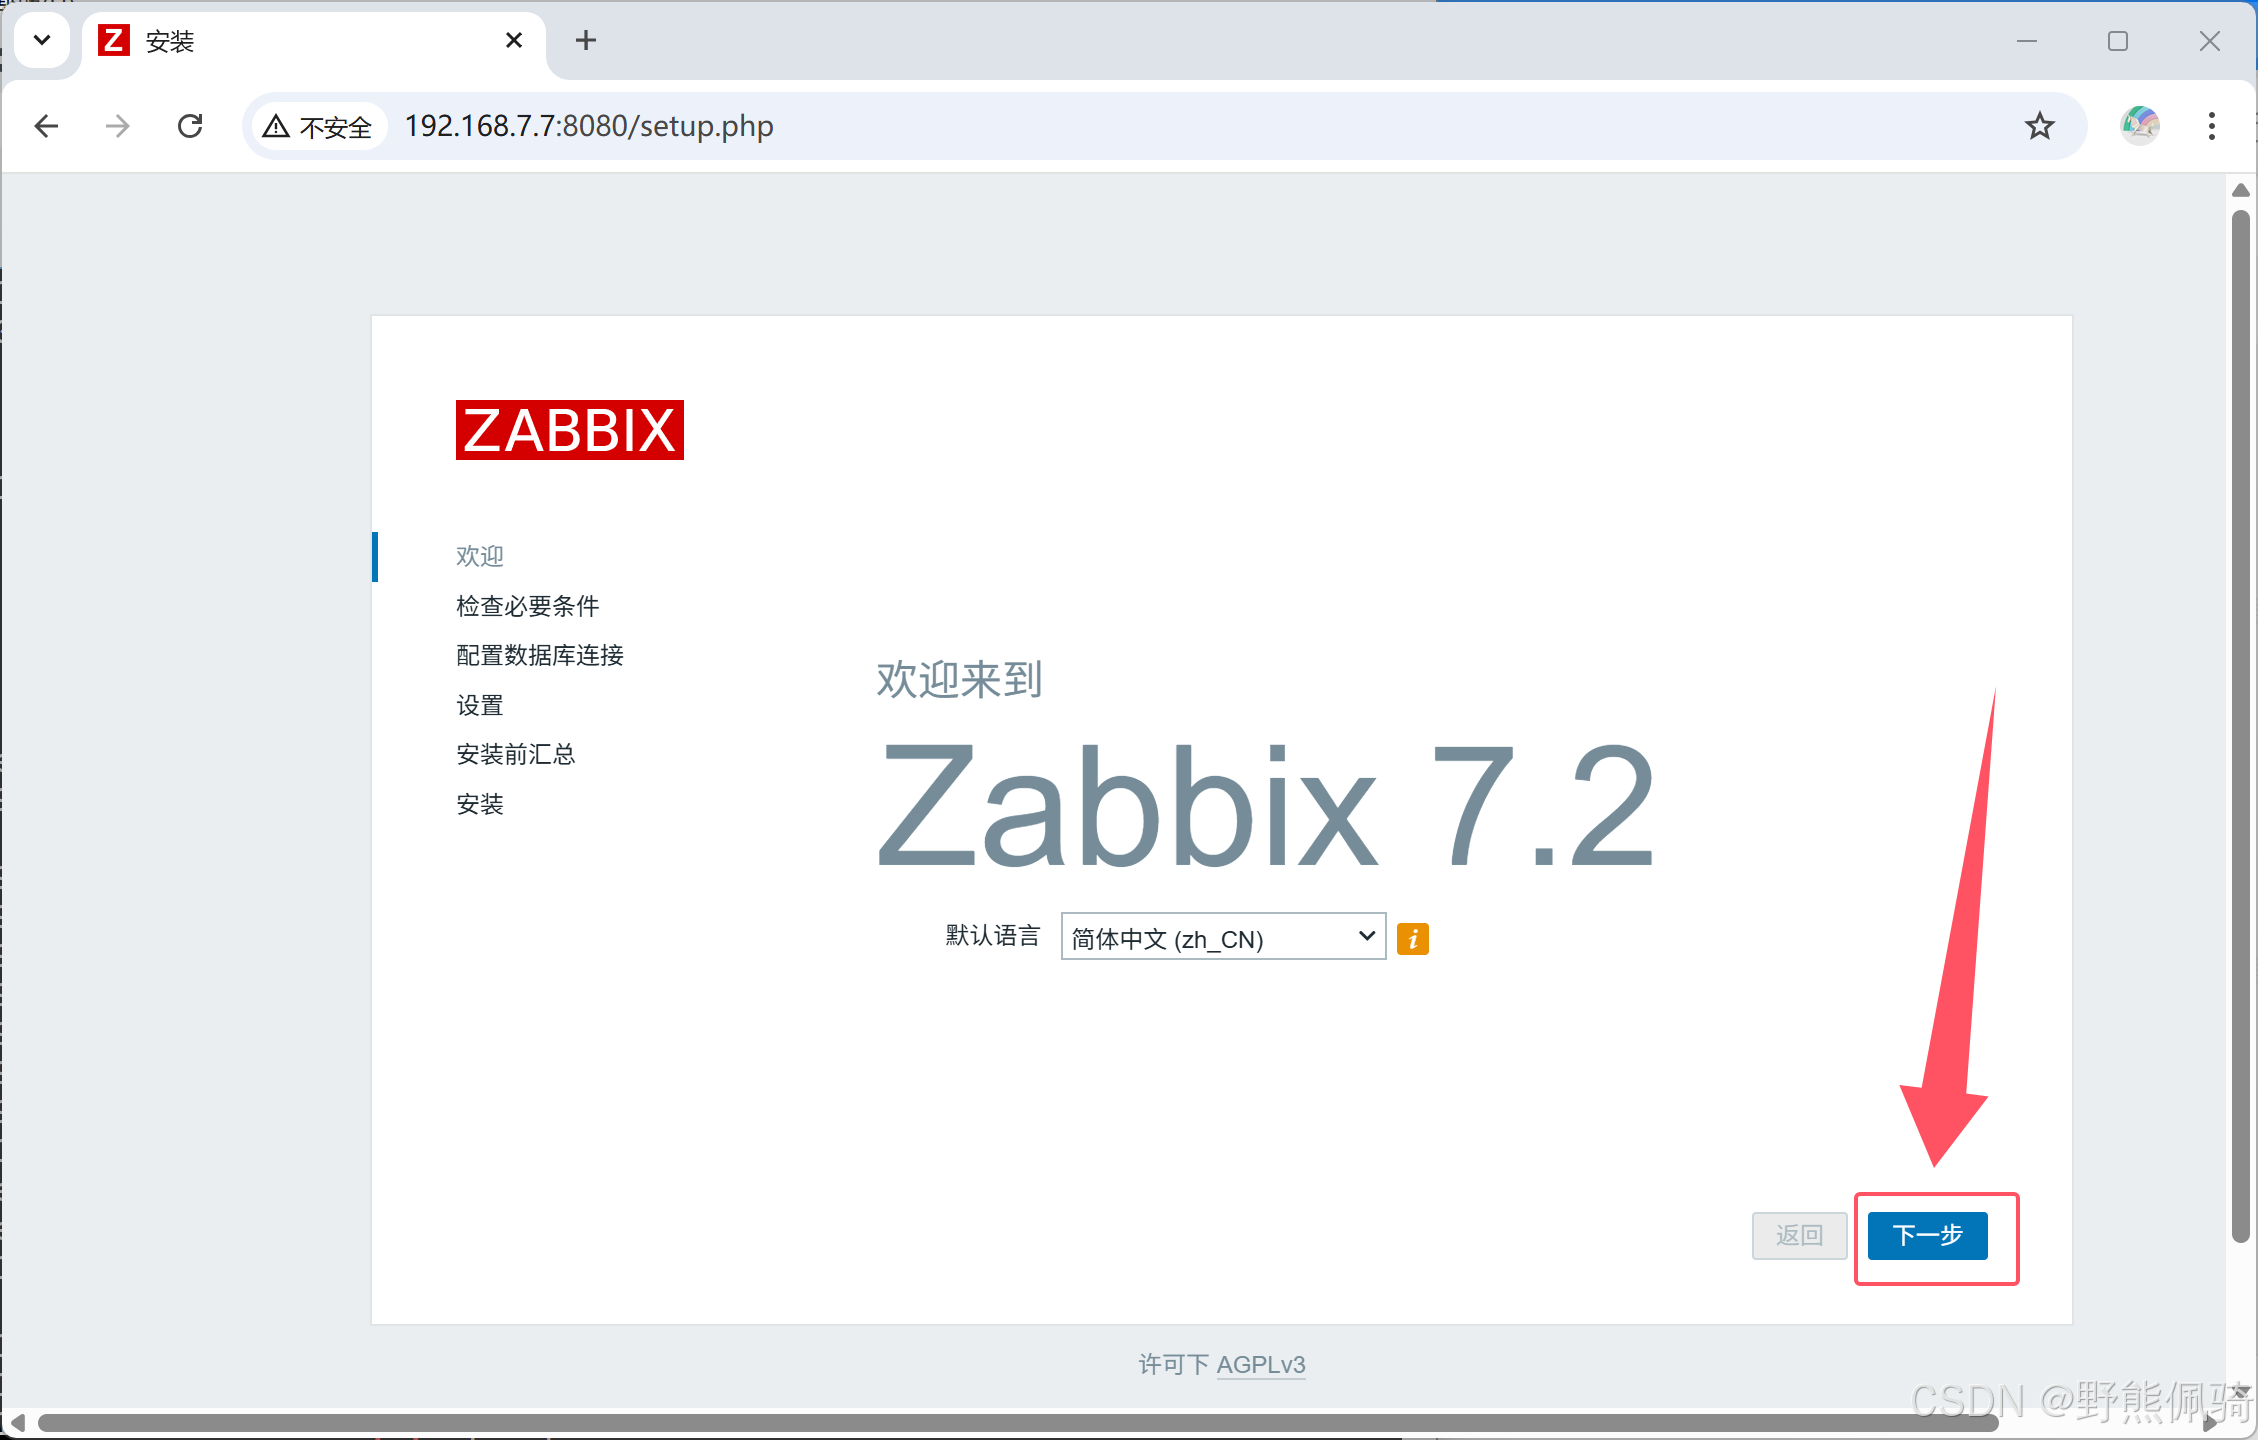Viewport: 2258px width, 1440px height.
Task: Reload the setup page
Action: [190, 126]
